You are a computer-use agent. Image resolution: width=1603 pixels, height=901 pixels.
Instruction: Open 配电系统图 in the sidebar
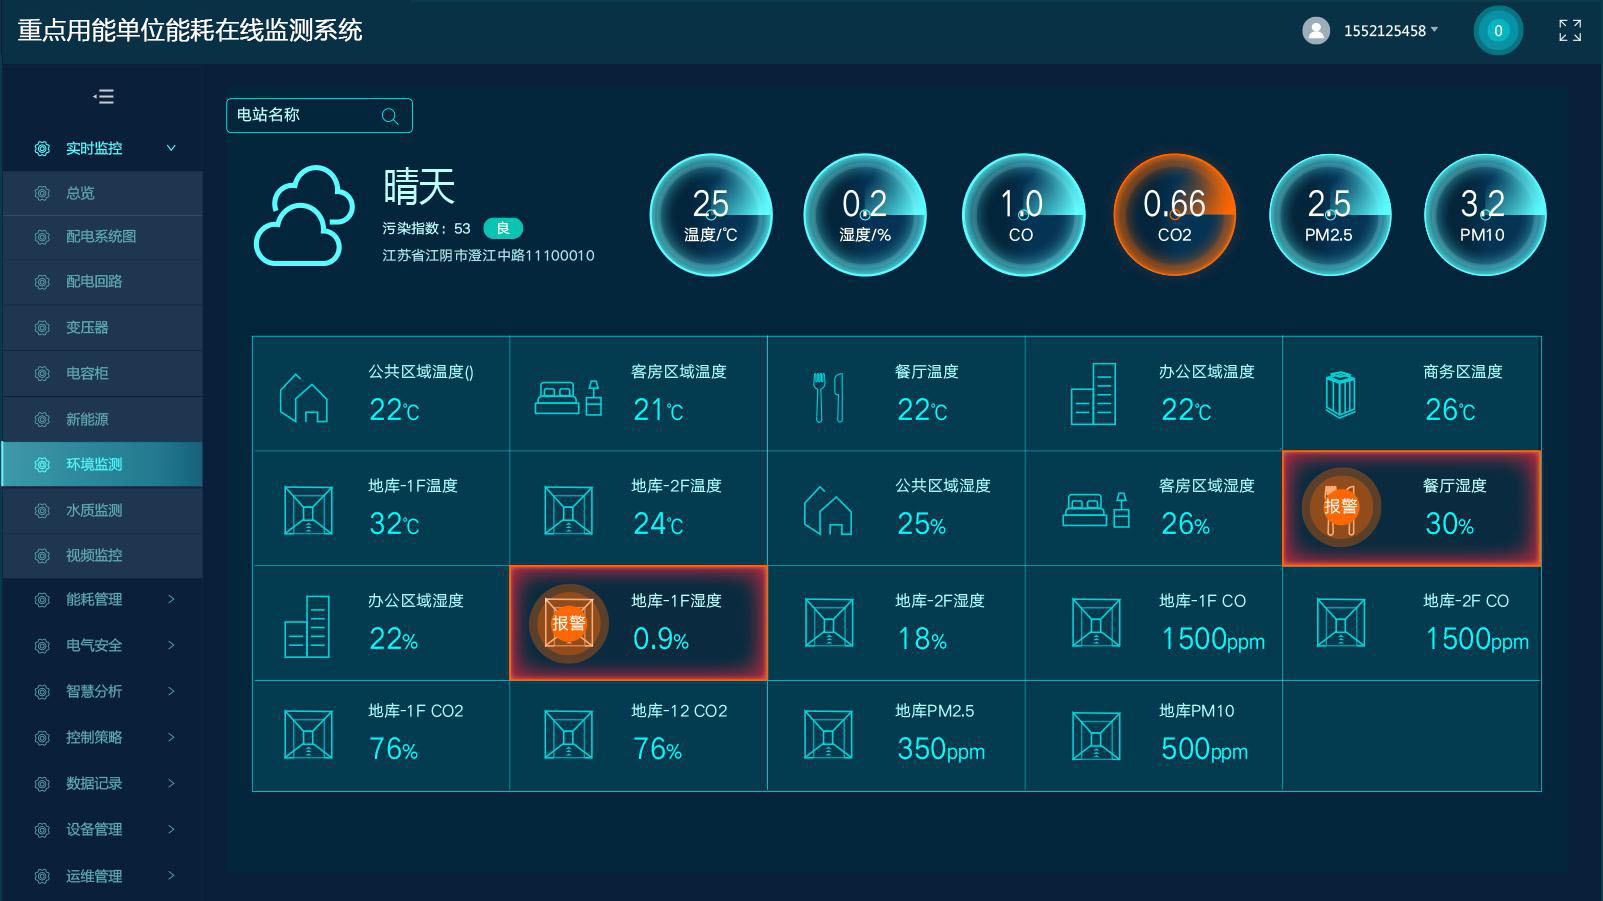pos(101,237)
